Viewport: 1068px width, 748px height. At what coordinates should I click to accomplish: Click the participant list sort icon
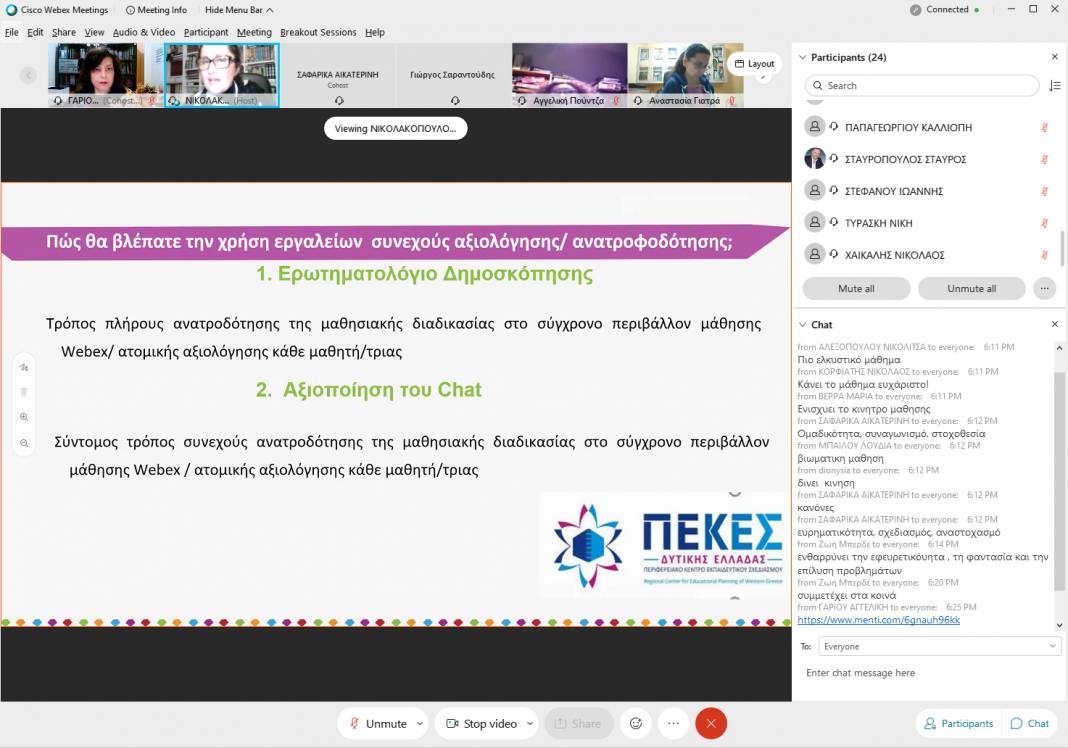[1055, 86]
